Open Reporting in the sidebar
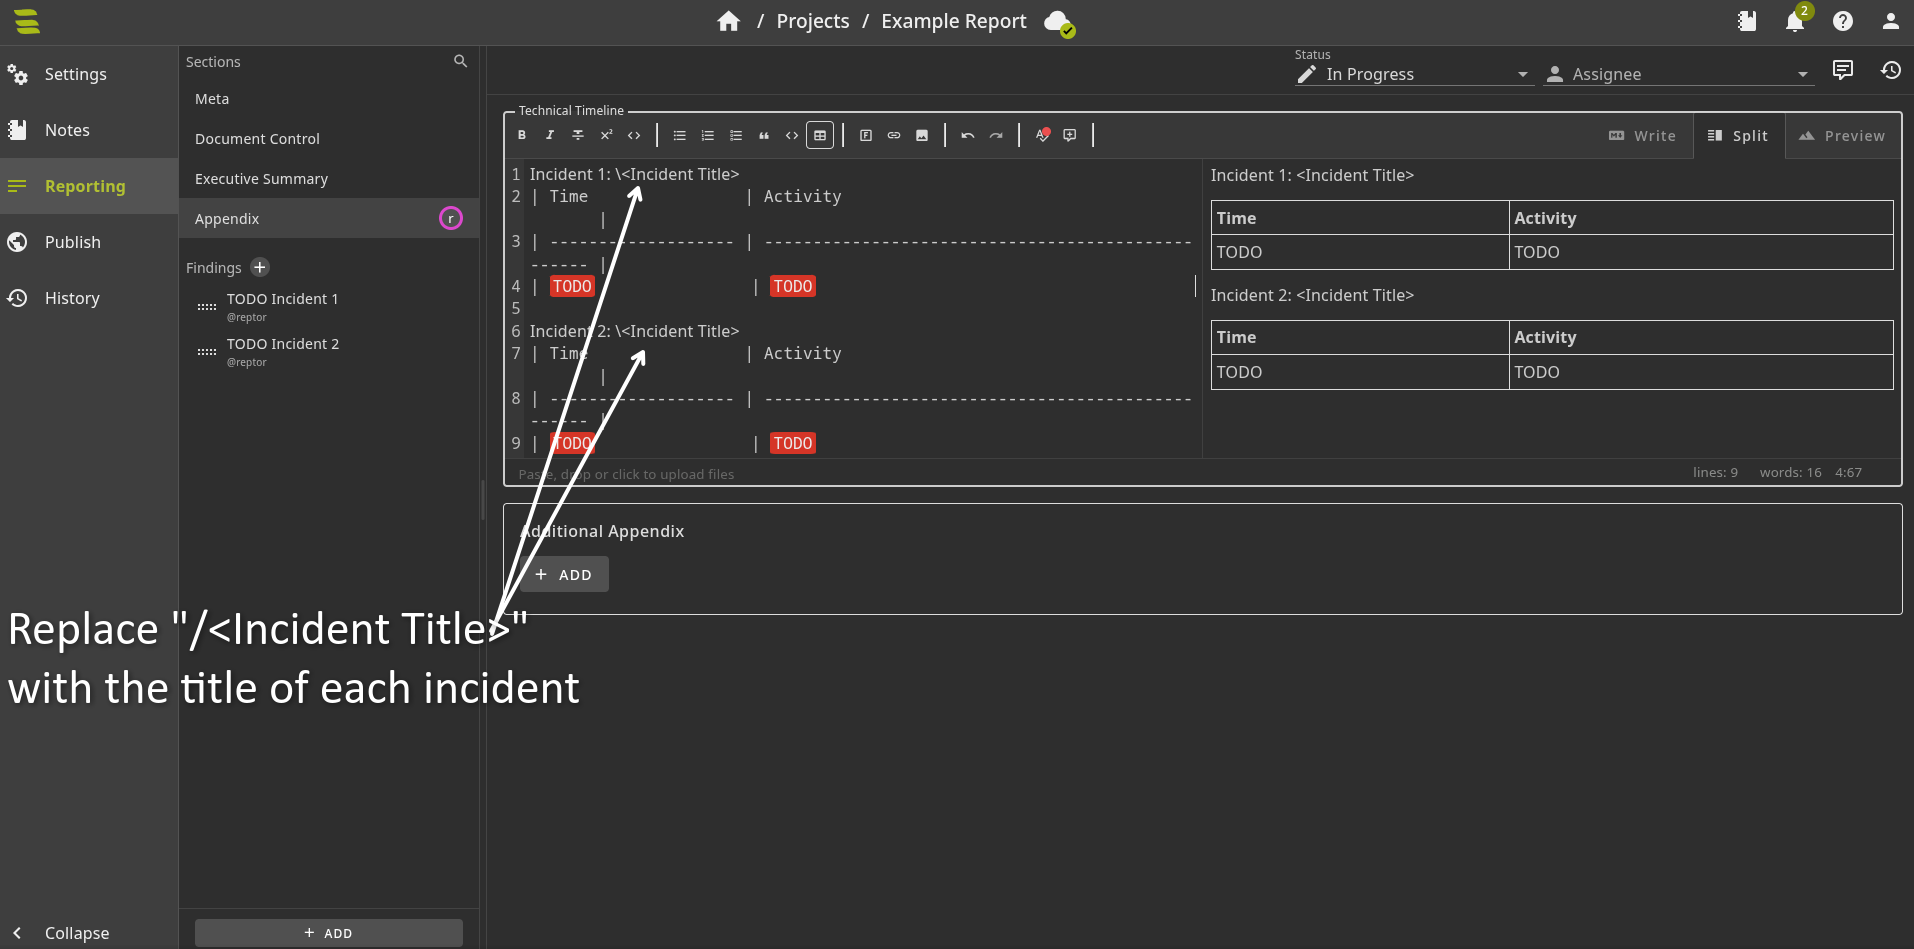Image resolution: width=1914 pixels, height=949 pixels. click(89, 186)
